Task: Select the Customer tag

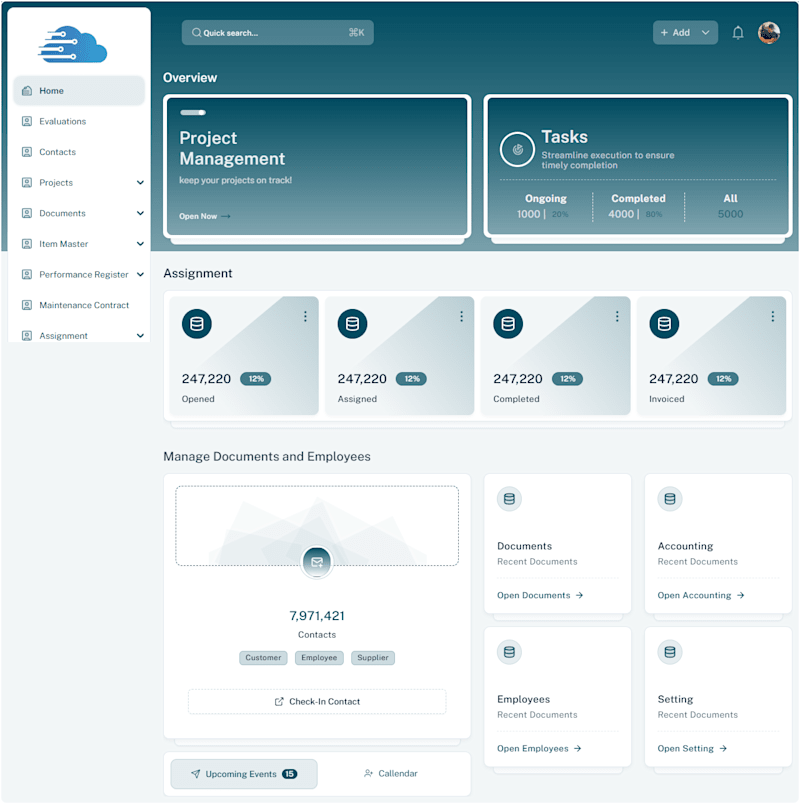Action: coord(263,658)
